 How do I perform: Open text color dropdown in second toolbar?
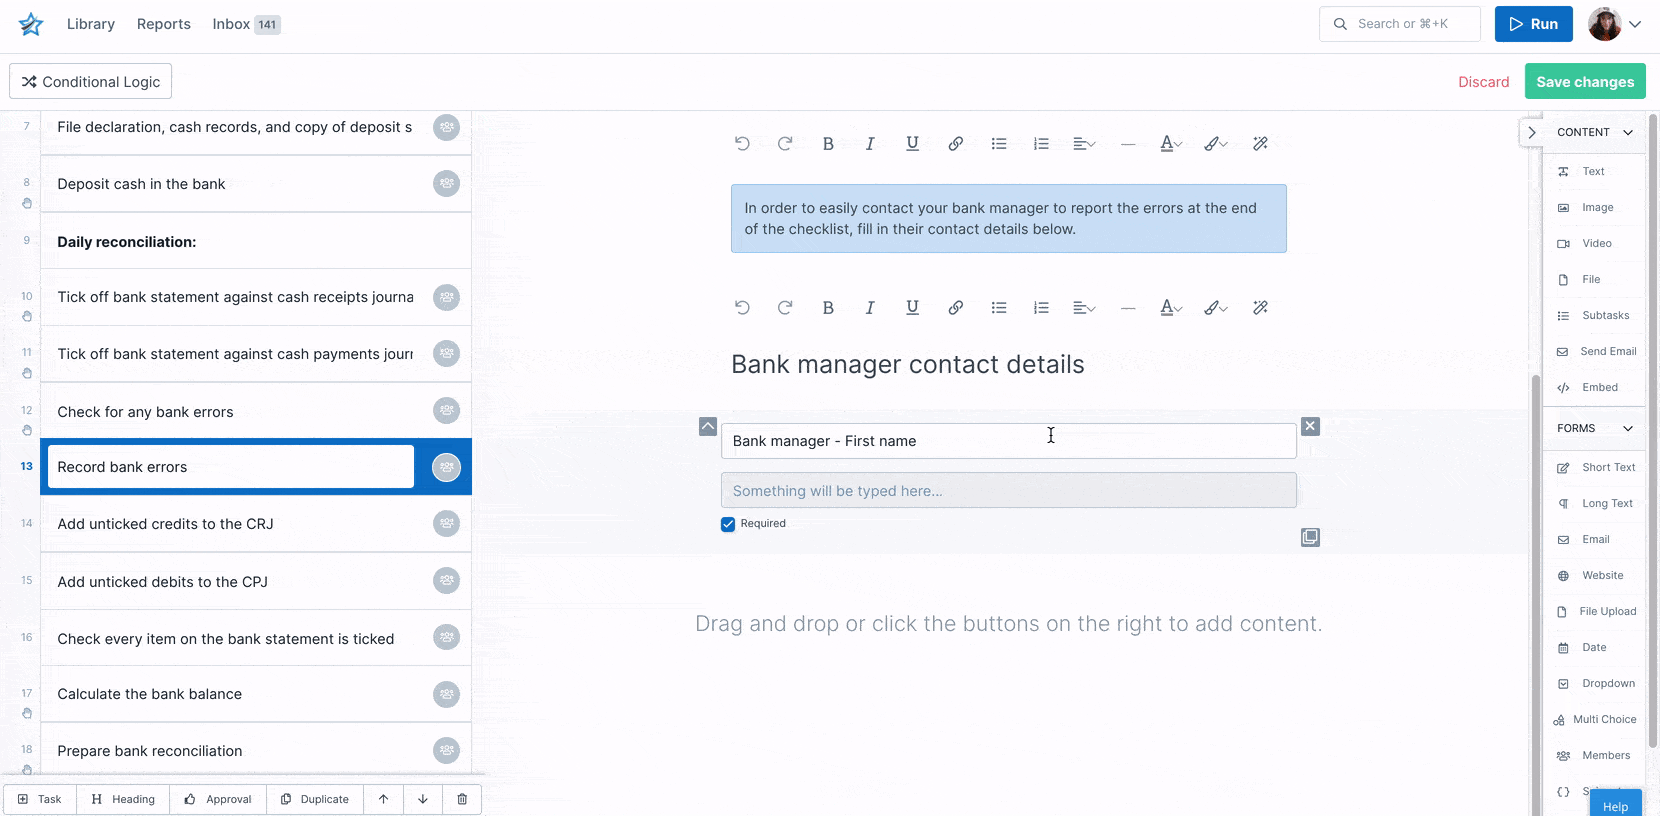tap(1171, 308)
